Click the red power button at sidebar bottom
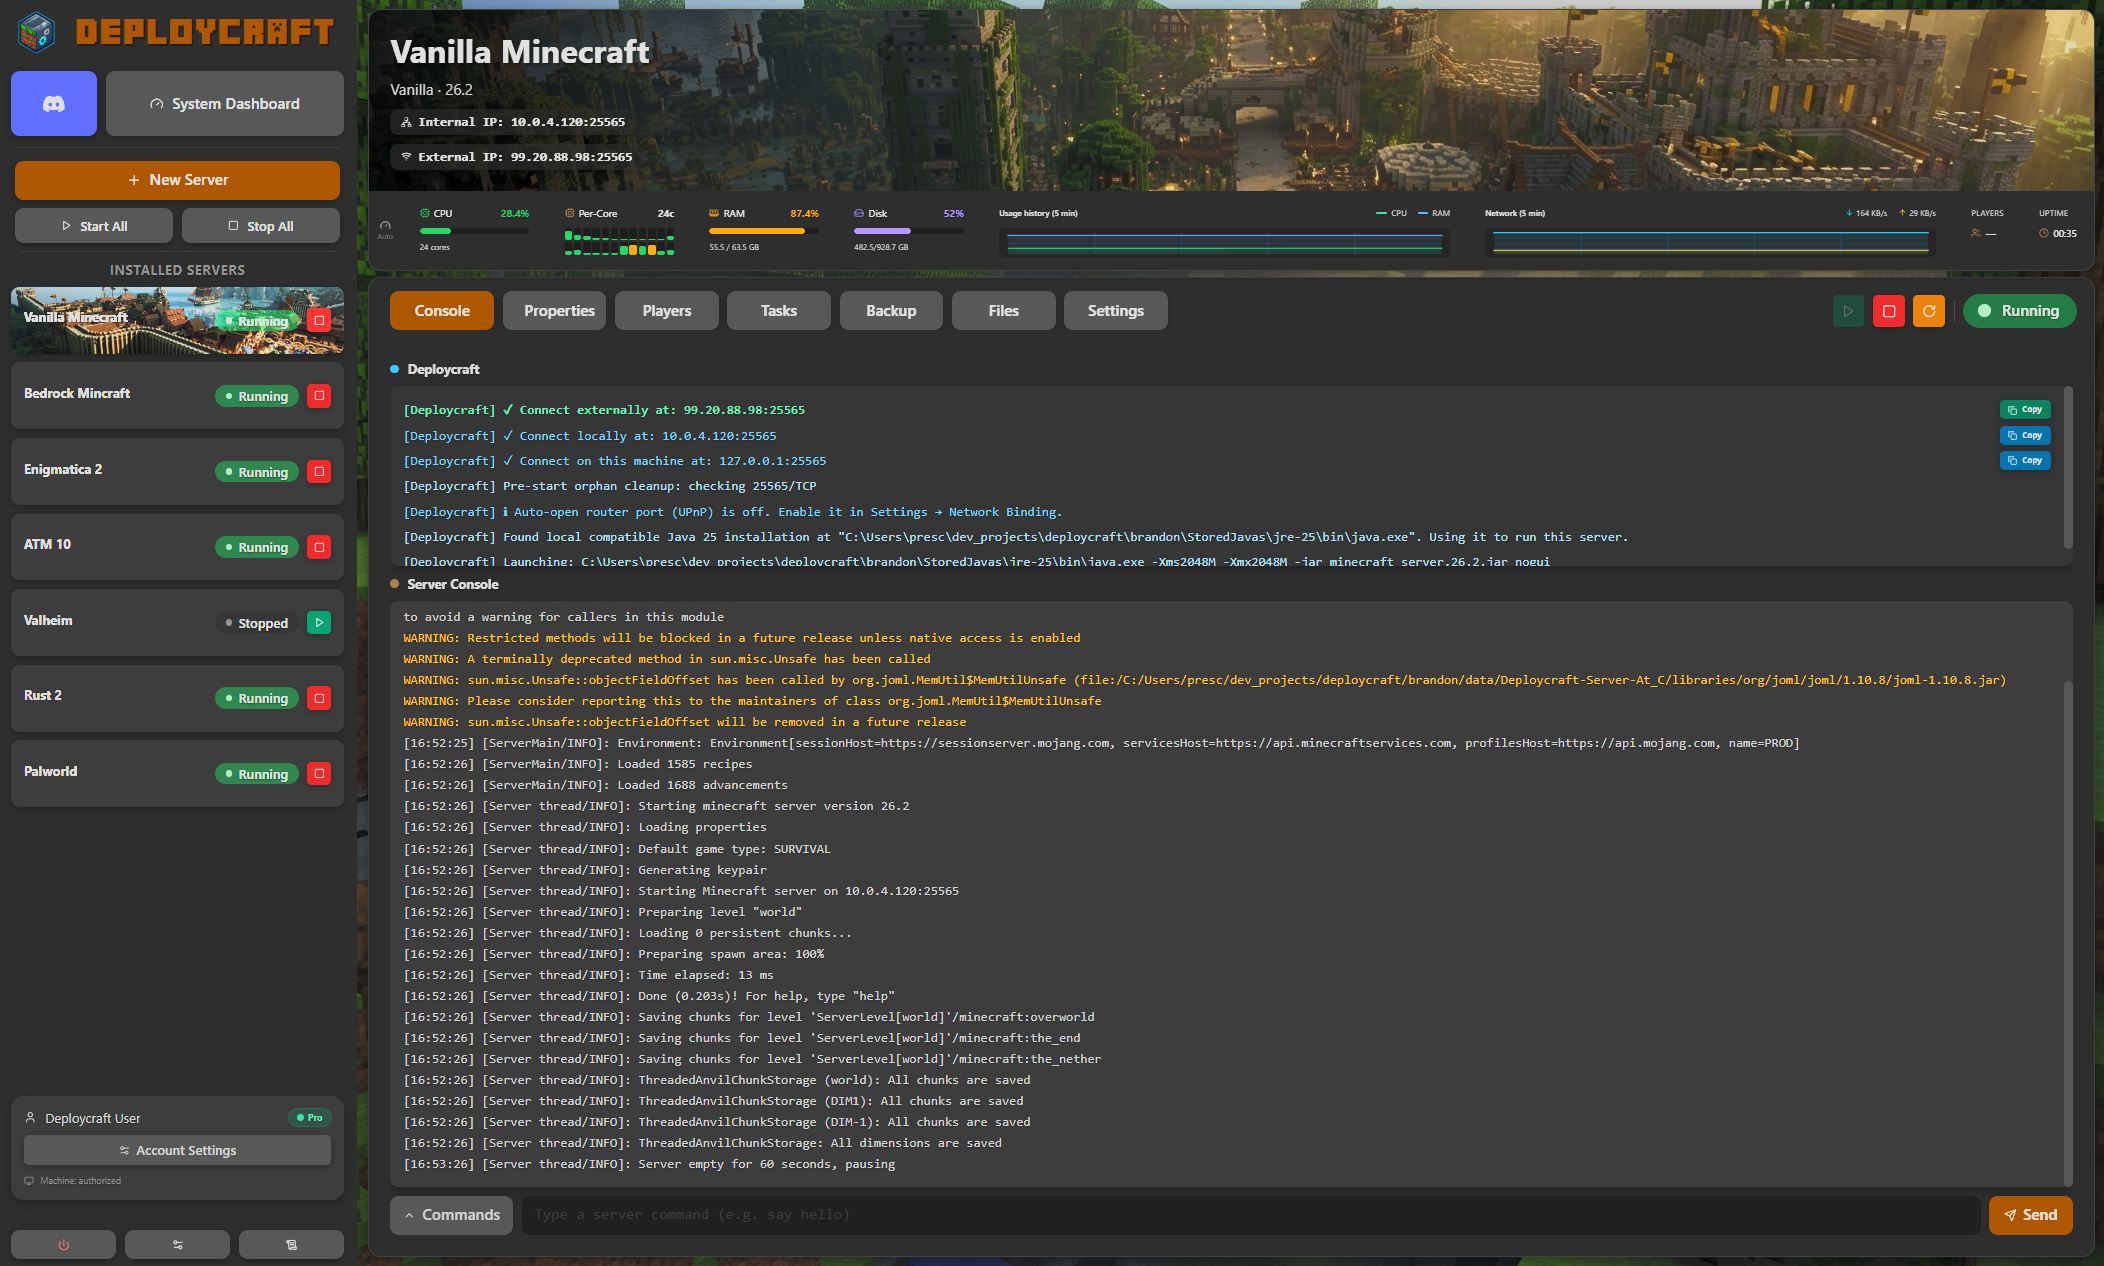The height and width of the screenshot is (1266, 2104). click(63, 1244)
